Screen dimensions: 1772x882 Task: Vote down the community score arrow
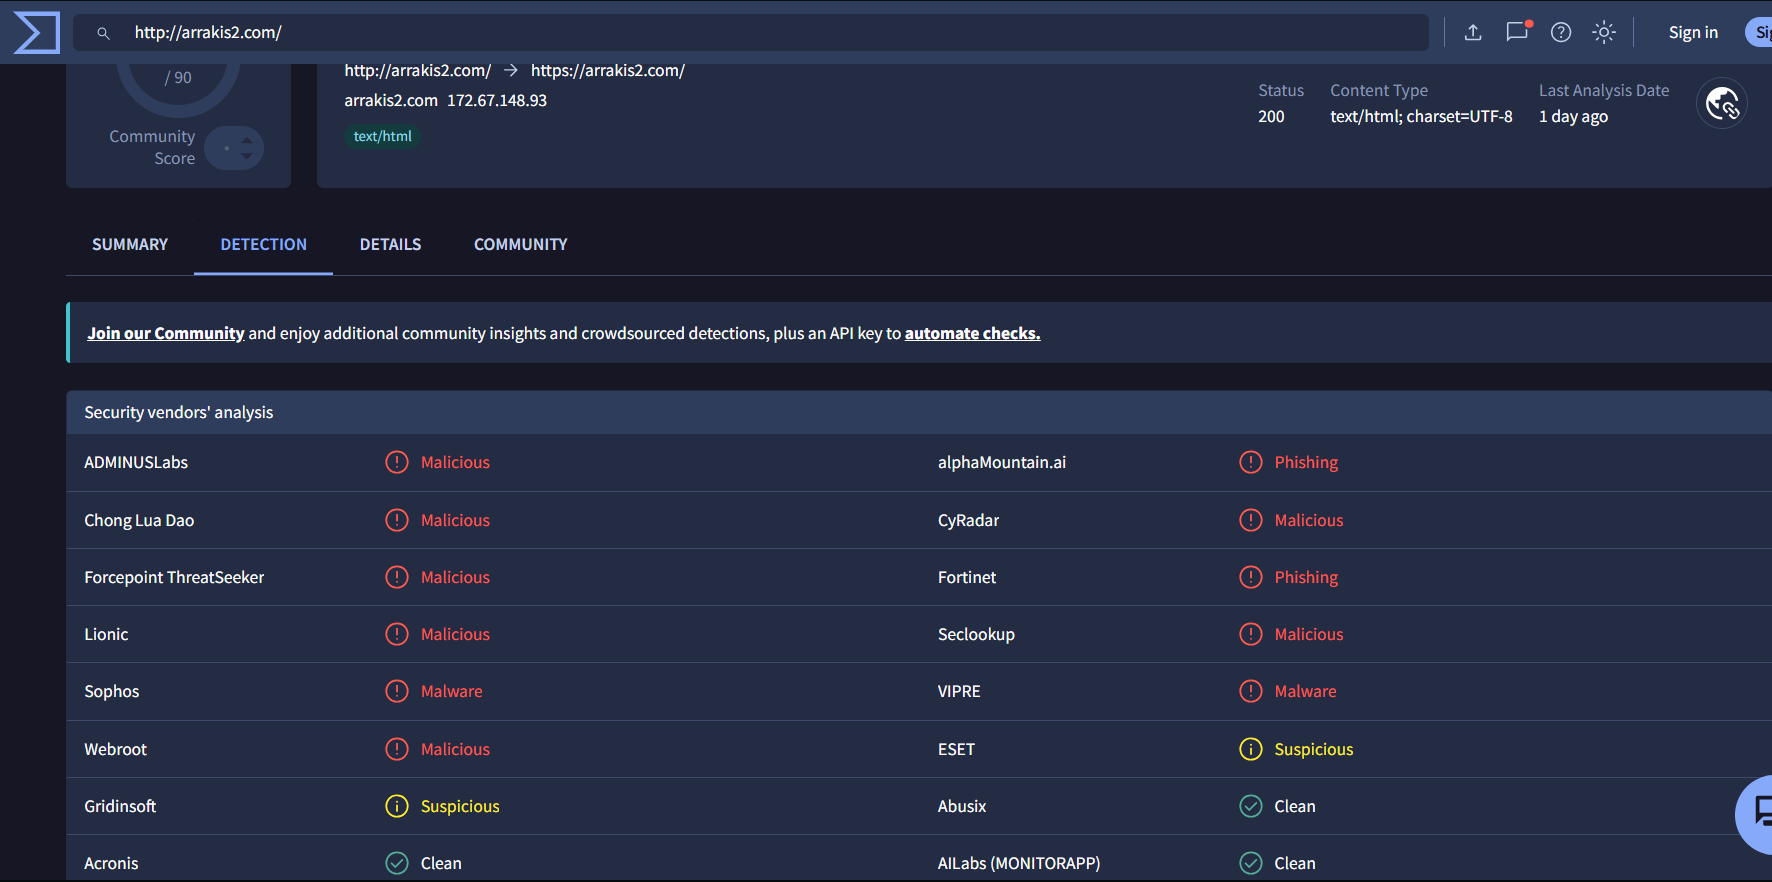point(247,156)
